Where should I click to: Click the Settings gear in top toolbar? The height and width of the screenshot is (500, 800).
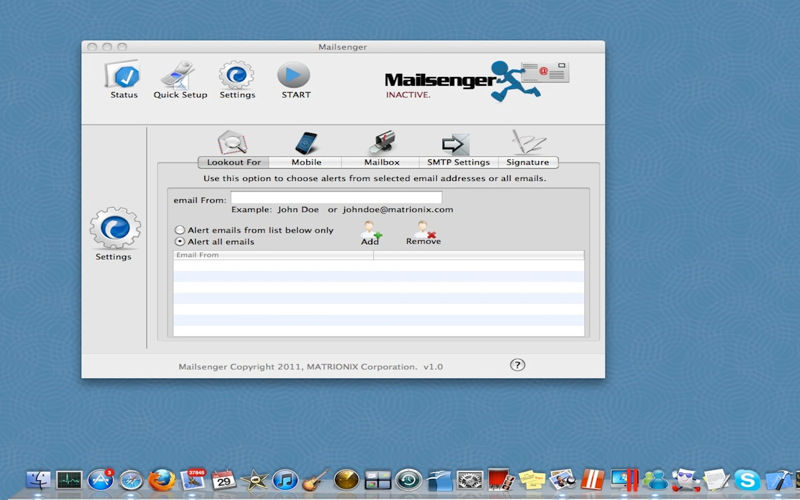click(237, 76)
